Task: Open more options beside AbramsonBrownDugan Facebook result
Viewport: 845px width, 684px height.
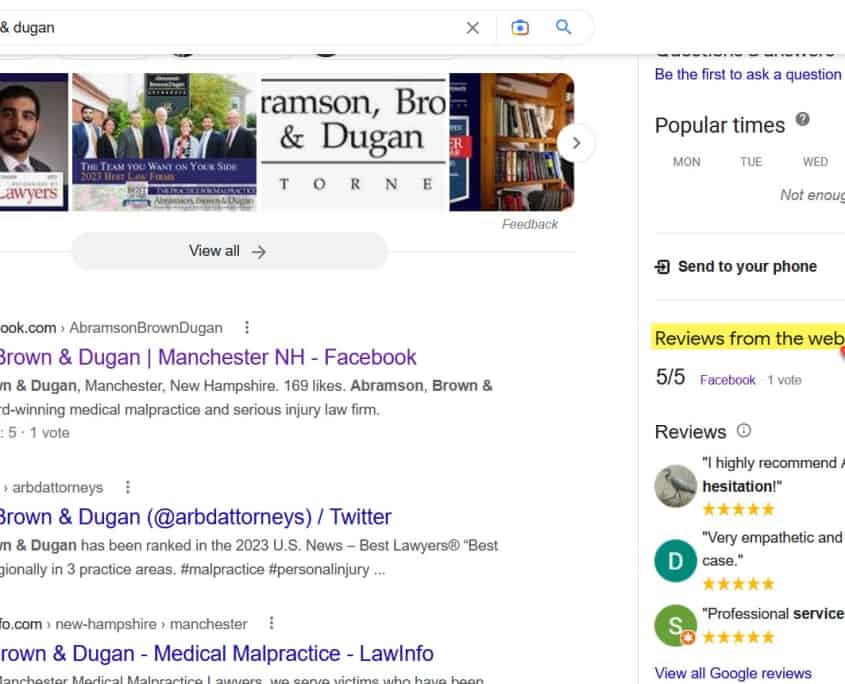Action: pos(247,327)
